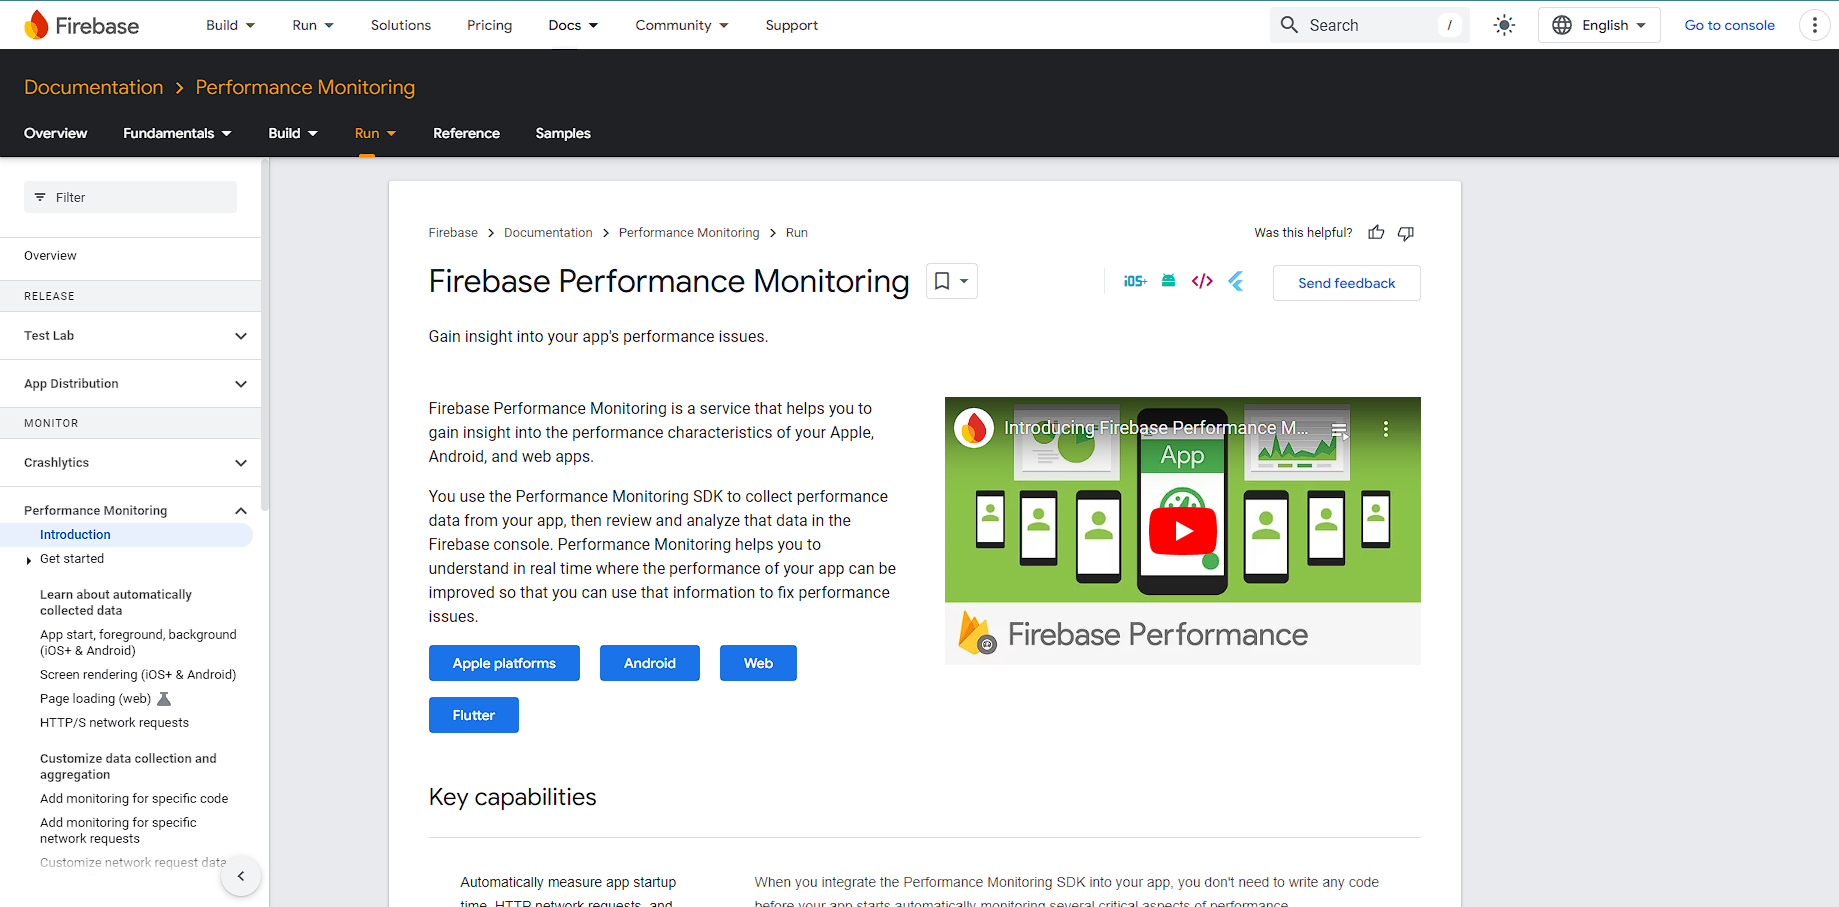This screenshot has width=1839, height=907.
Task: Toggle the light/dark theme sun icon
Action: 1504,25
